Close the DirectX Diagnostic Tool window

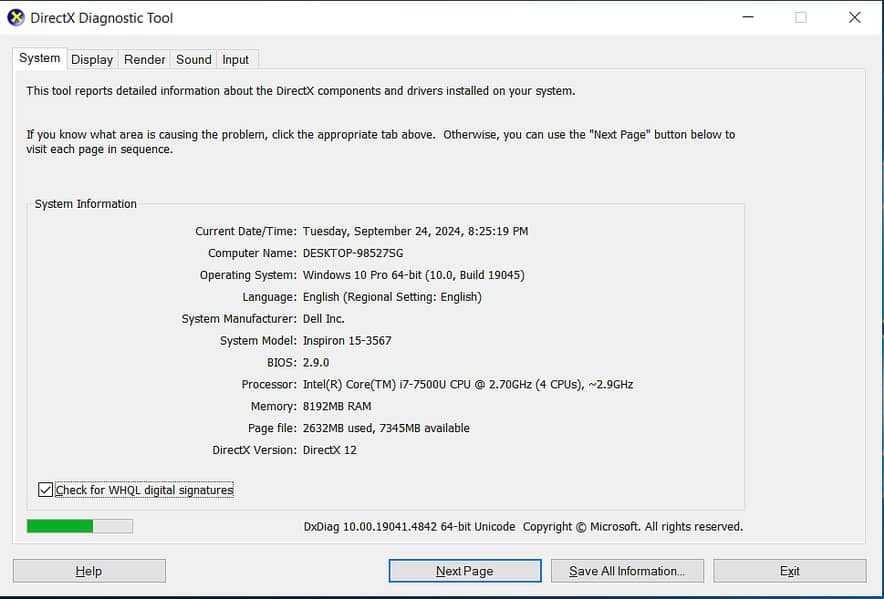(x=854, y=17)
